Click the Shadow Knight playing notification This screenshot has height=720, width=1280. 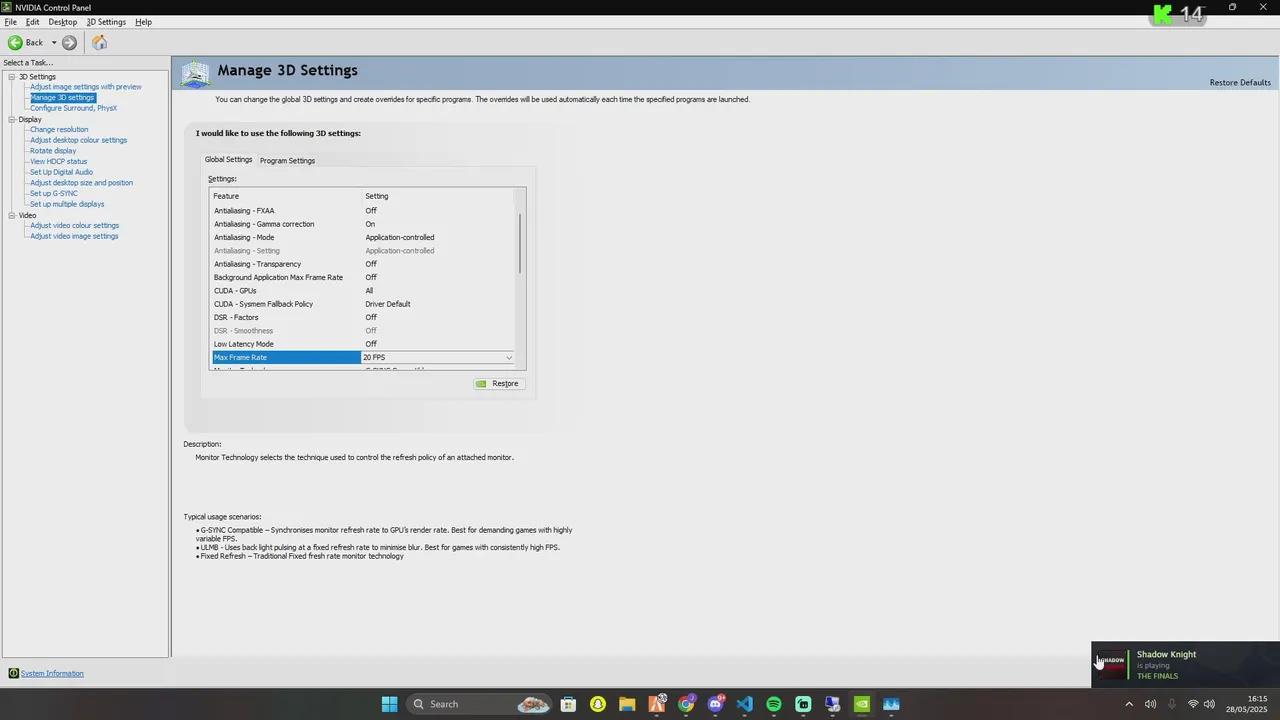[1185, 664]
